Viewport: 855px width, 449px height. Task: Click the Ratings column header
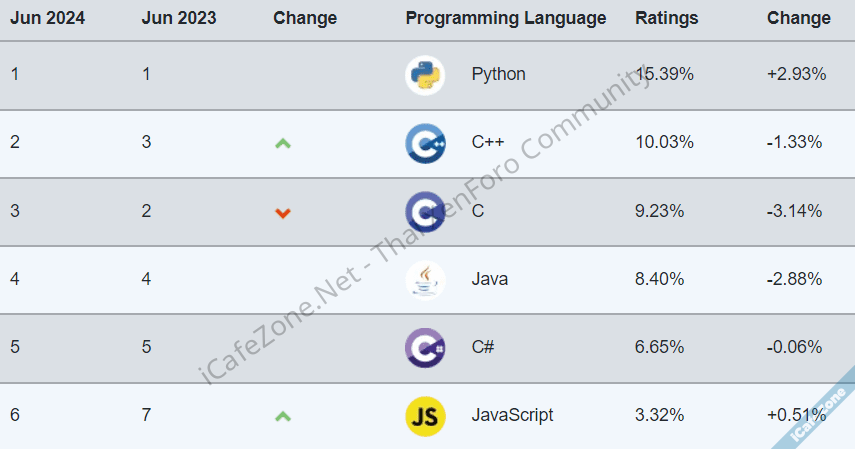tap(666, 18)
